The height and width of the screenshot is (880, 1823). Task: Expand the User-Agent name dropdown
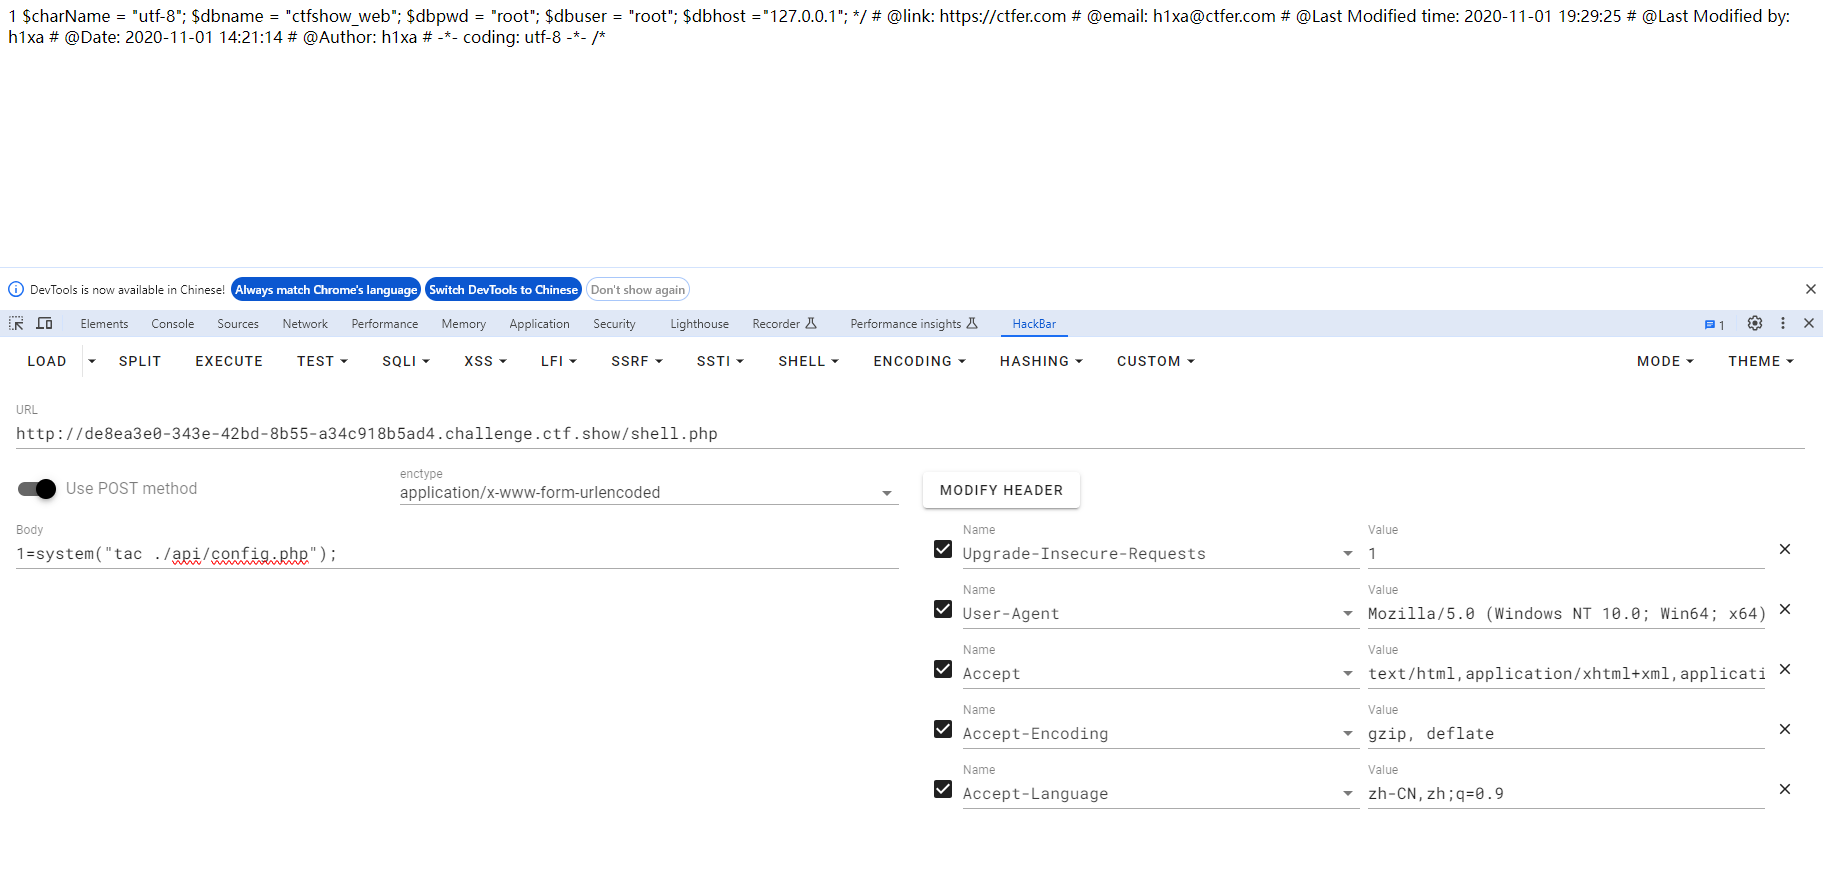1348,614
